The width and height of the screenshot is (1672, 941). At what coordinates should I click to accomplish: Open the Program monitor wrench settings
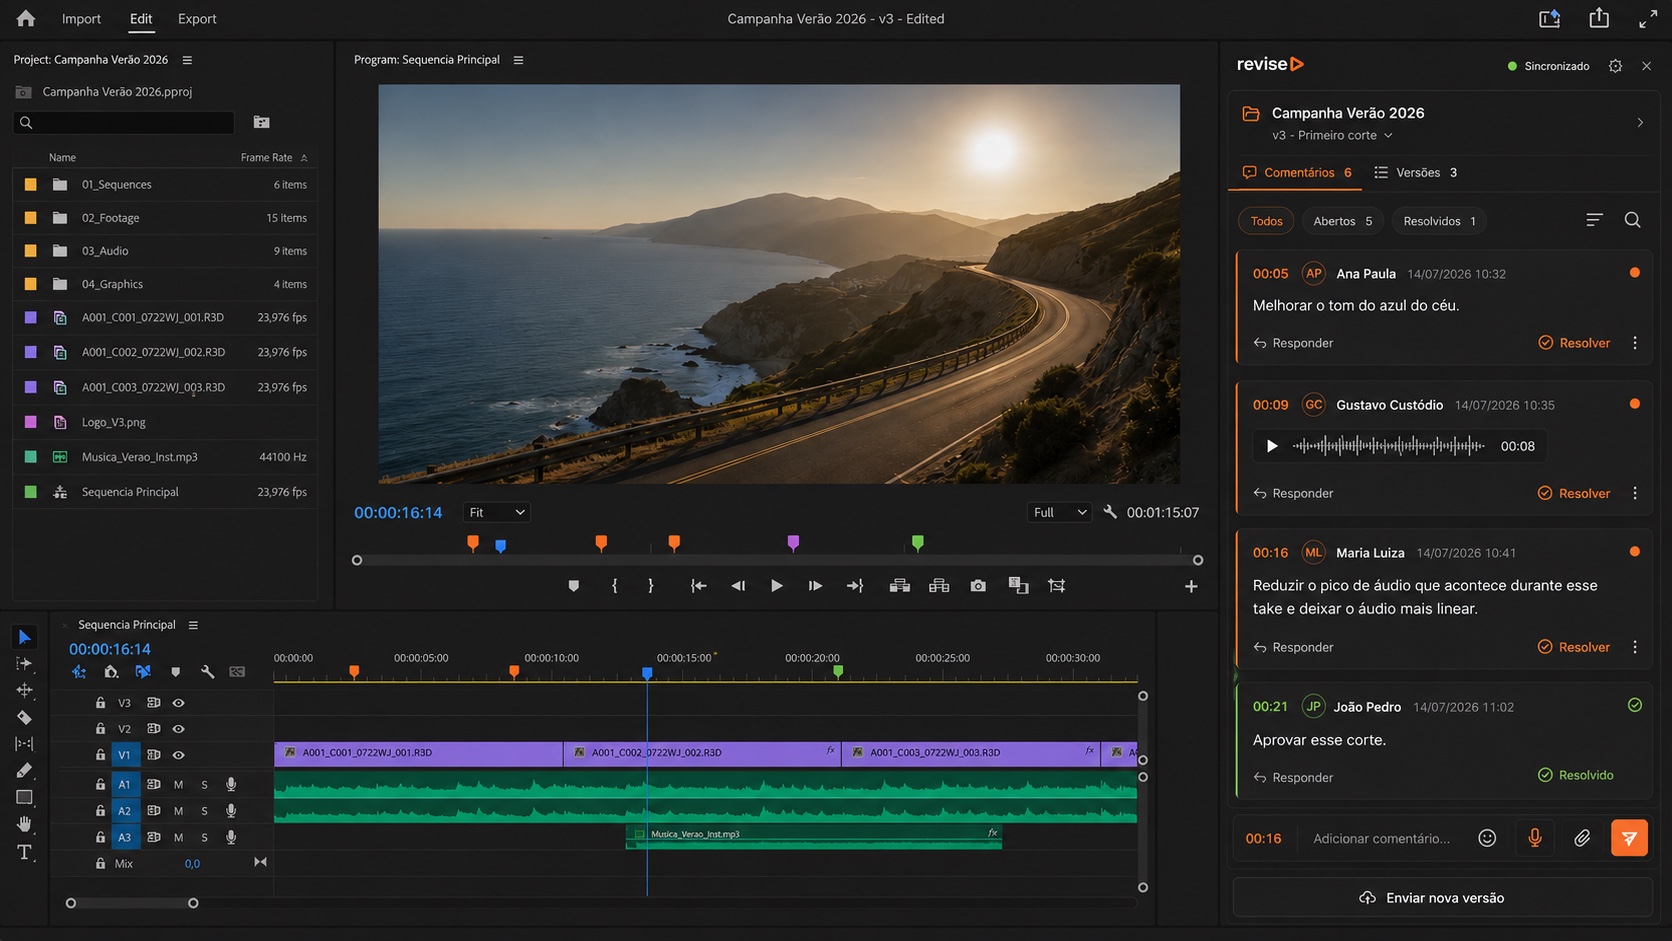[x=1110, y=512]
